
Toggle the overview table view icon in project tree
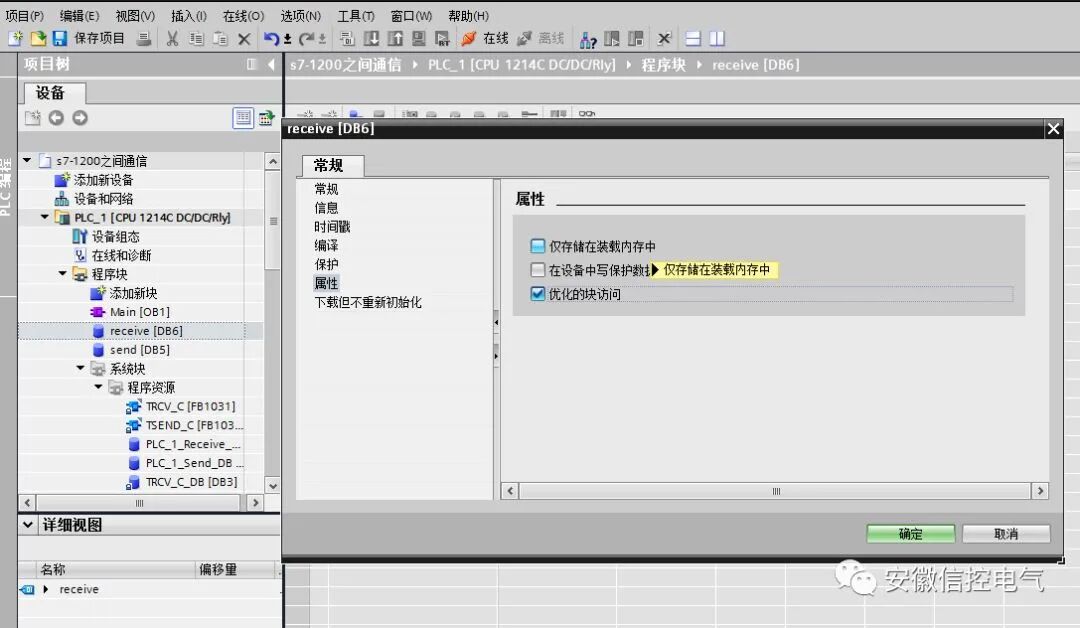click(243, 118)
